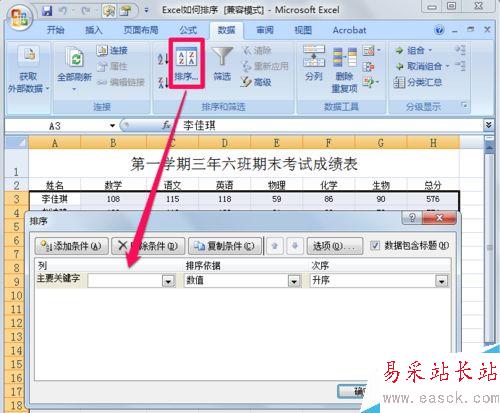This screenshot has height=413, width=500.
Task: Click the vertical scrollbar of worksheet
Action: tap(489, 247)
